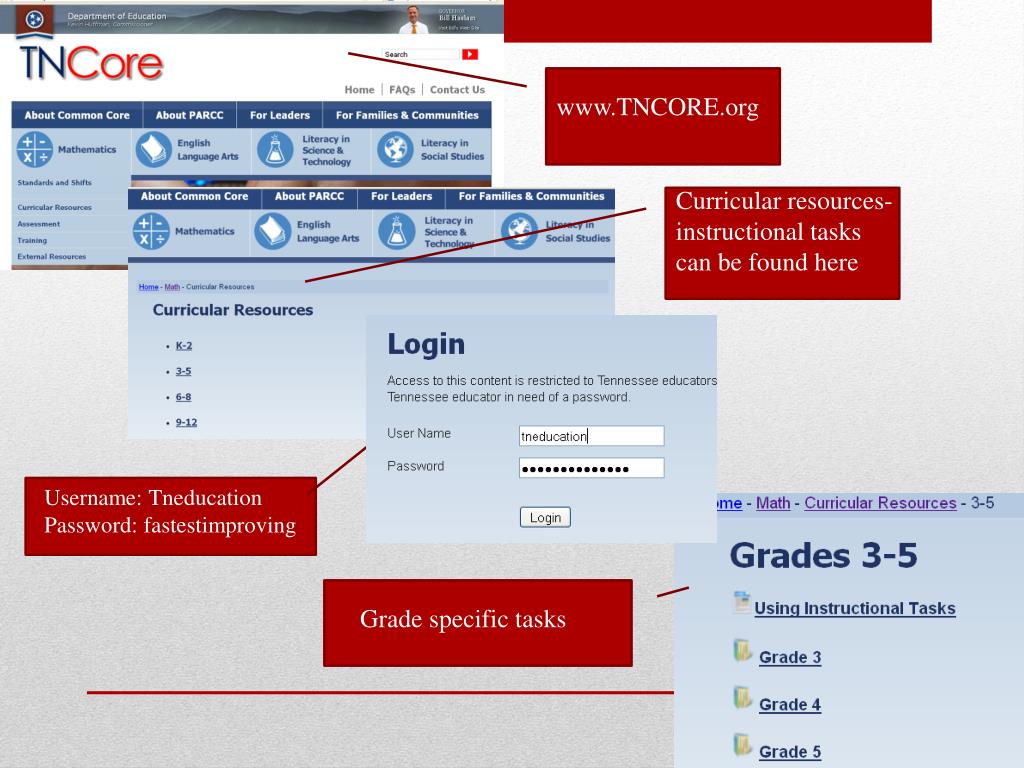This screenshot has width=1024, height=768.
Task: Click the Grade 3 folder icon
Action: tap(743, 651)
